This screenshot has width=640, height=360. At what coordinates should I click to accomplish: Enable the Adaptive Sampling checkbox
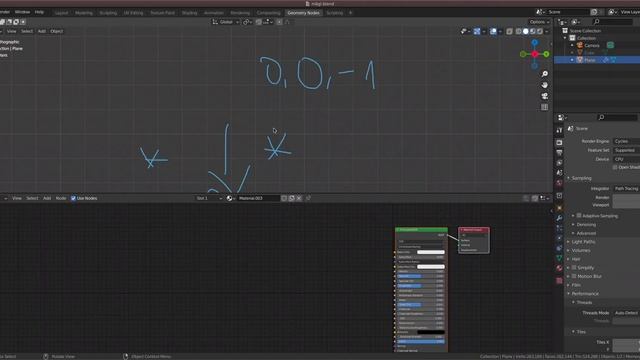point(579,216)
